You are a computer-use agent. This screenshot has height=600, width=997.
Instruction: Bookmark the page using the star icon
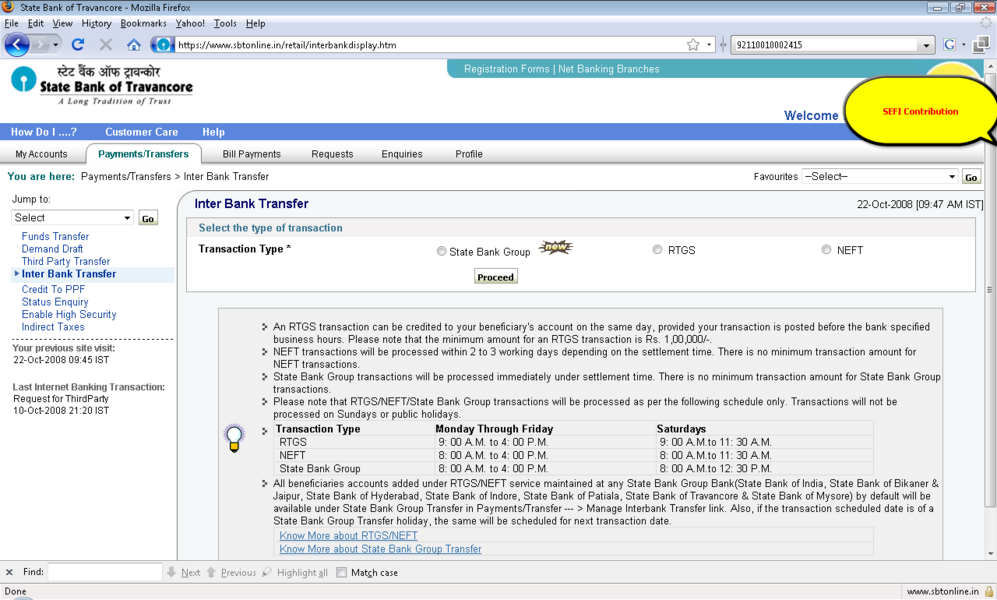click(693, 45)
